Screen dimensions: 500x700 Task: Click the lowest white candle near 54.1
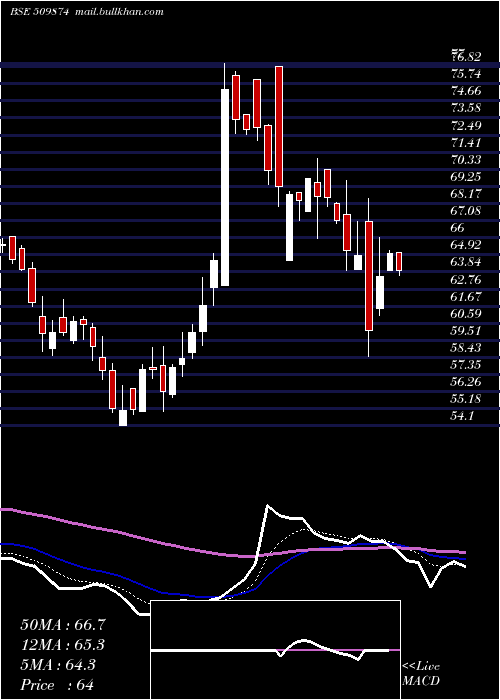coord(123,418)
